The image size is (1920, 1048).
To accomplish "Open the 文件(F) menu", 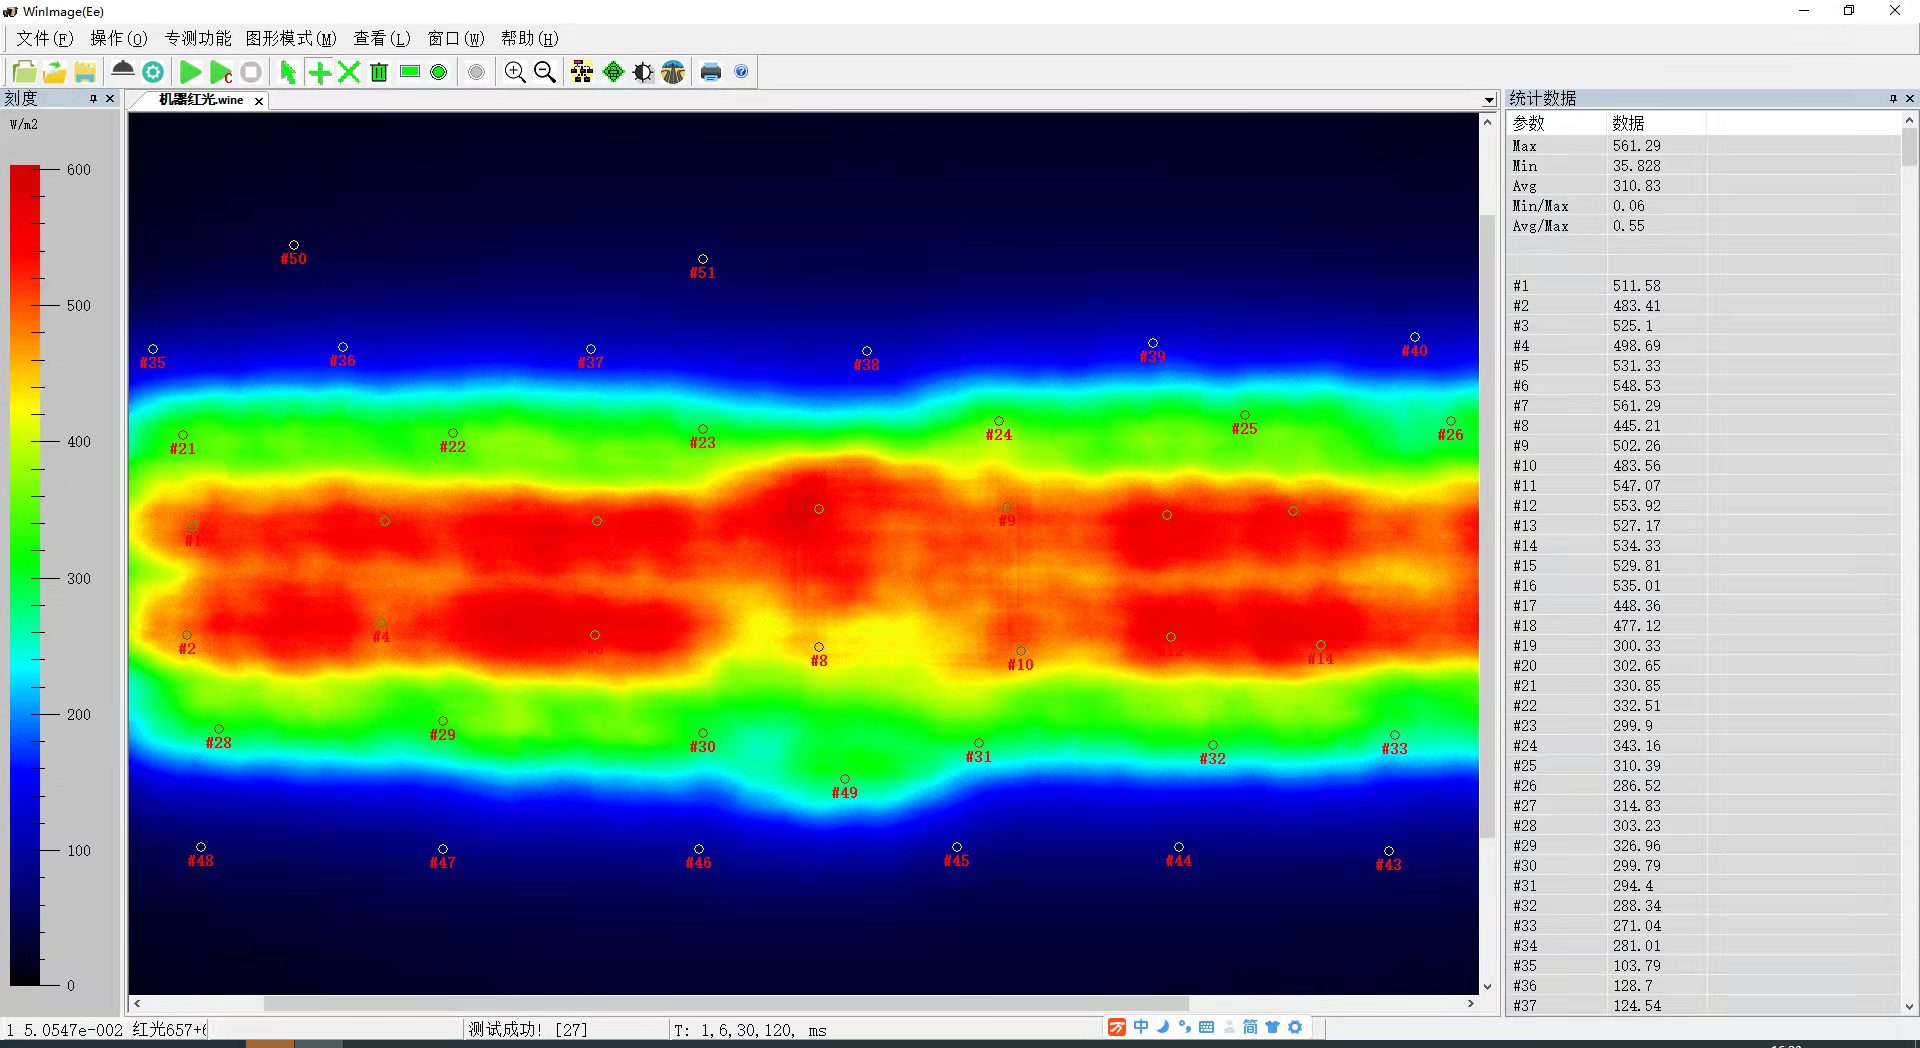I will click(44, 38).
